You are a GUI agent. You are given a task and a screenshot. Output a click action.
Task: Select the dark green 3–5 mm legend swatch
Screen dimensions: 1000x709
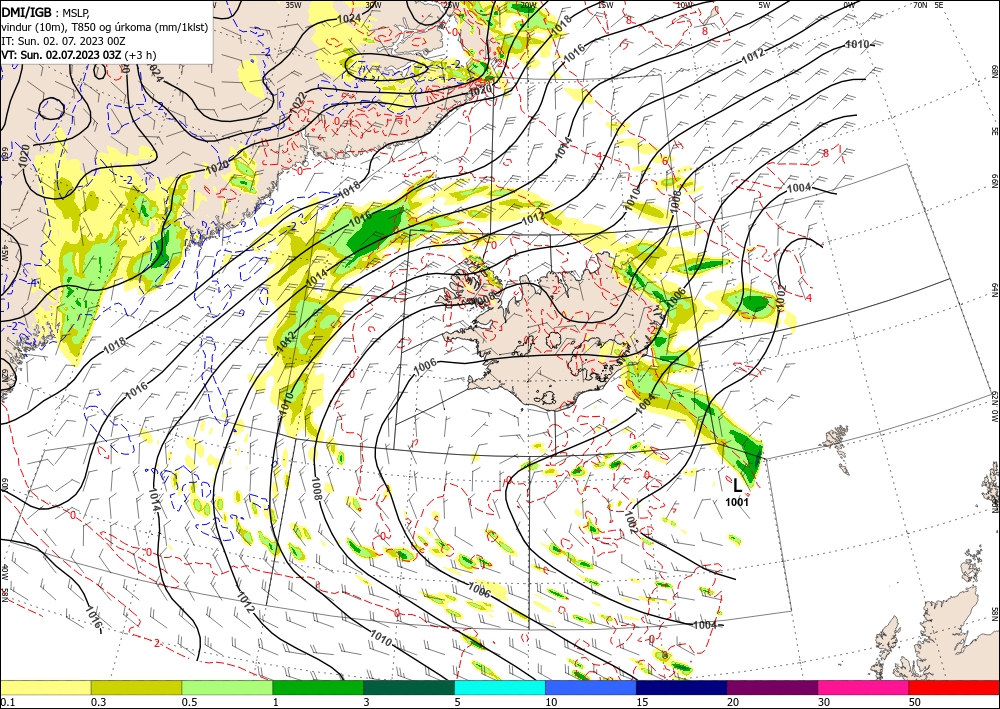point(409,688)
